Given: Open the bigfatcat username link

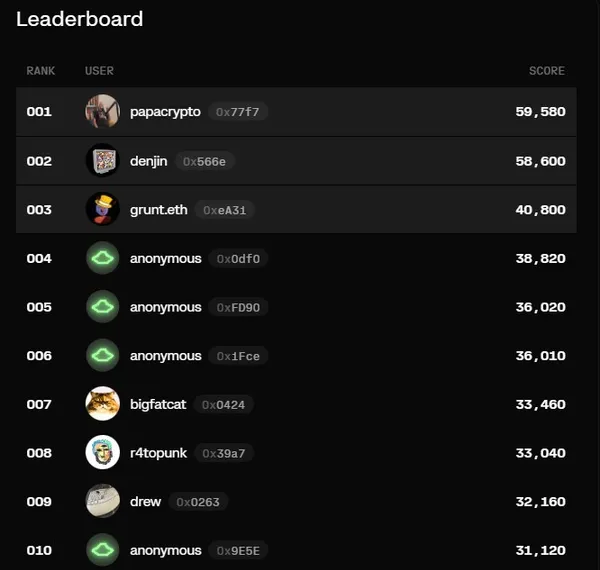Looking at the screenshot, I should (158, 404).
